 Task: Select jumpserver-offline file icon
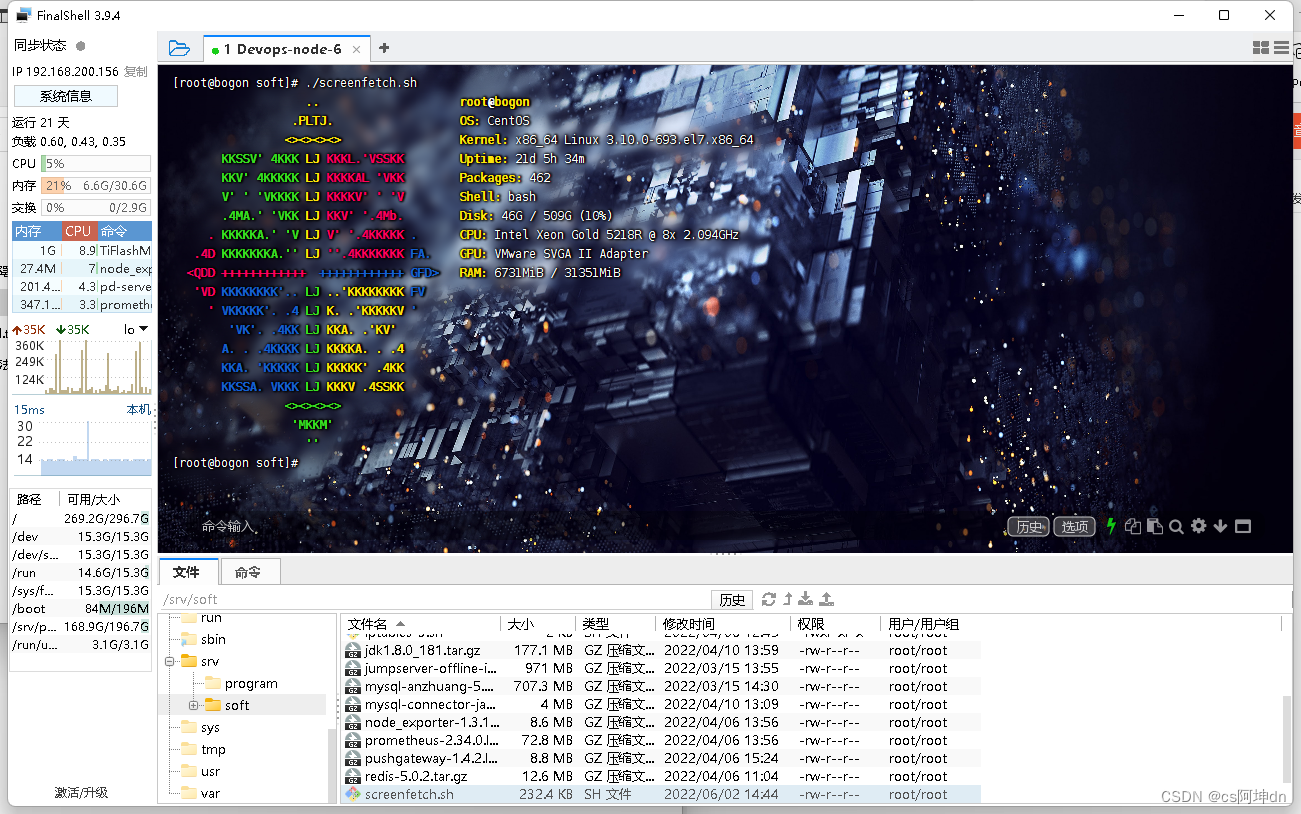click(353, 668)
